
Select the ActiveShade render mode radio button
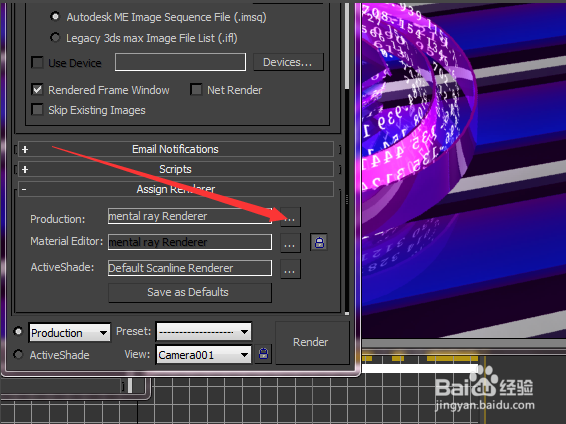coord(18,354)
